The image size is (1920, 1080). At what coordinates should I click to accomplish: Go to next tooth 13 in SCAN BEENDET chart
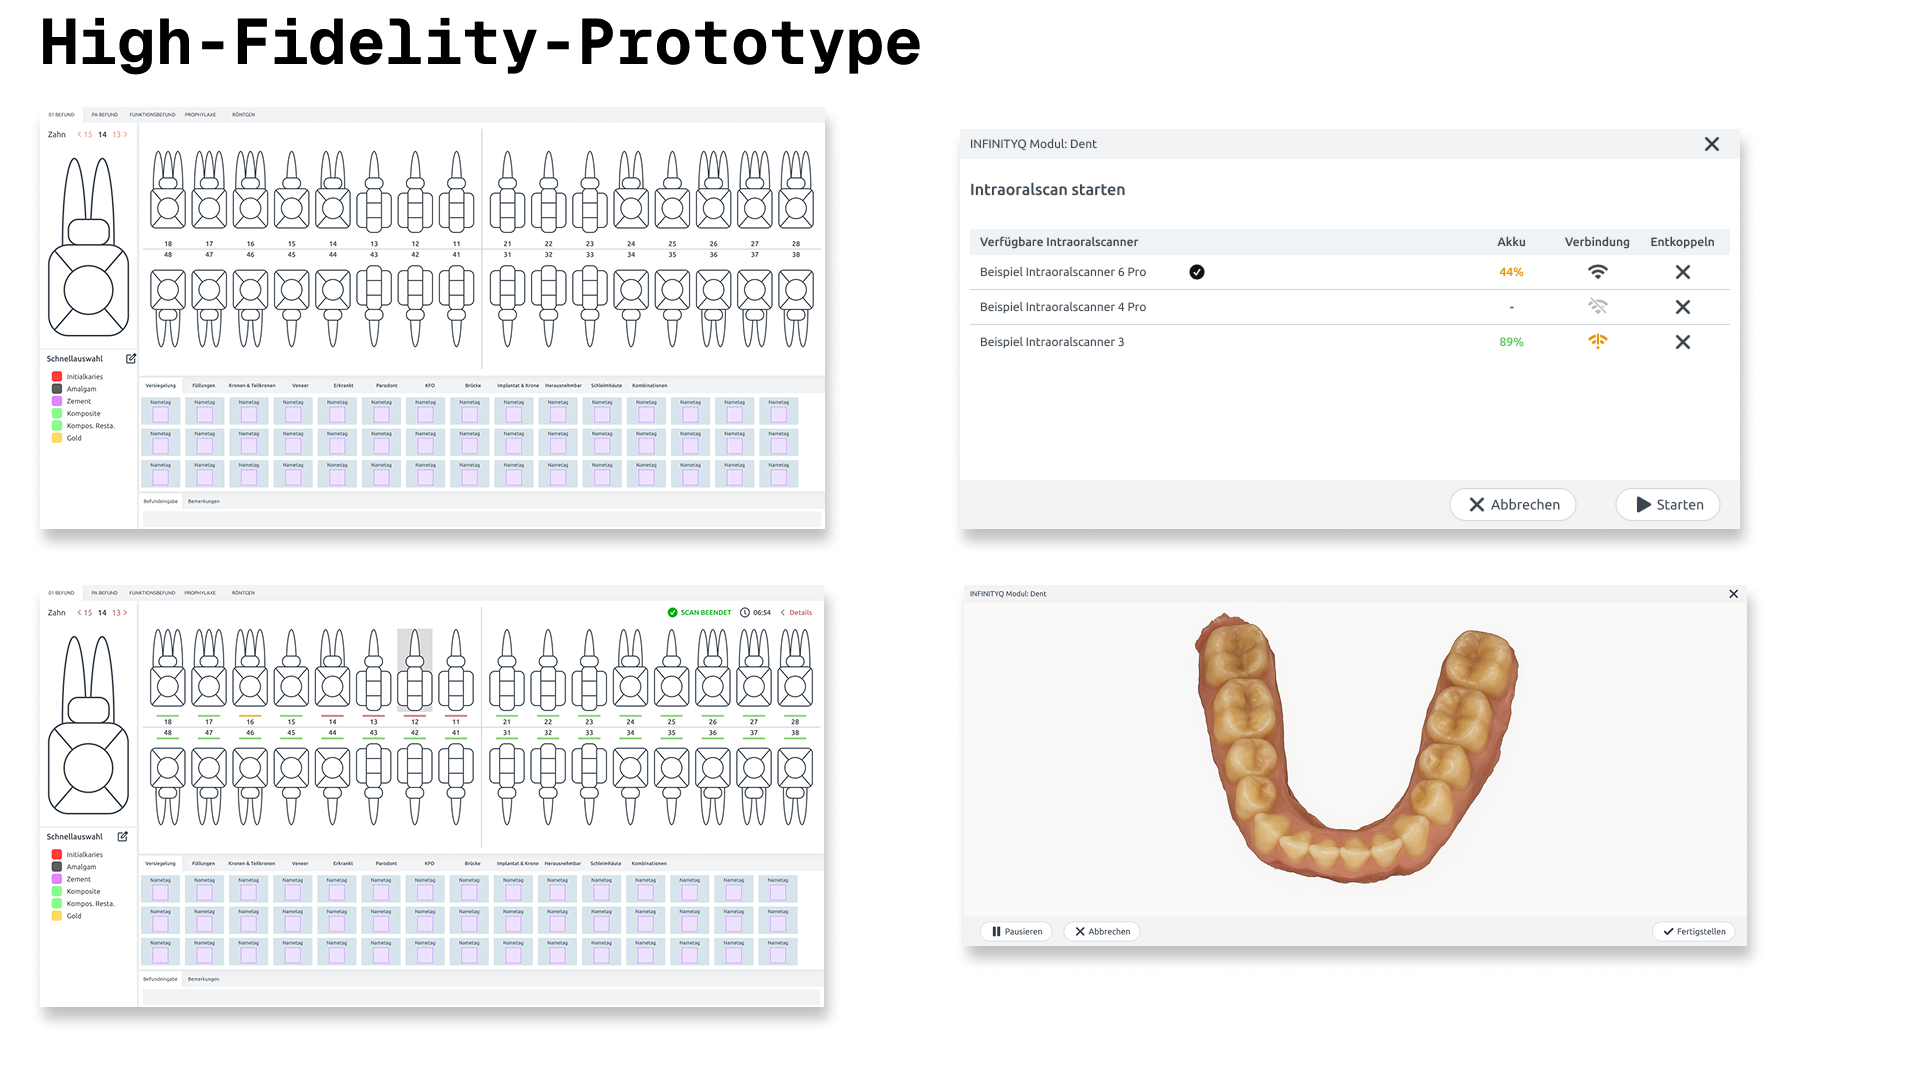pos(119,613)
